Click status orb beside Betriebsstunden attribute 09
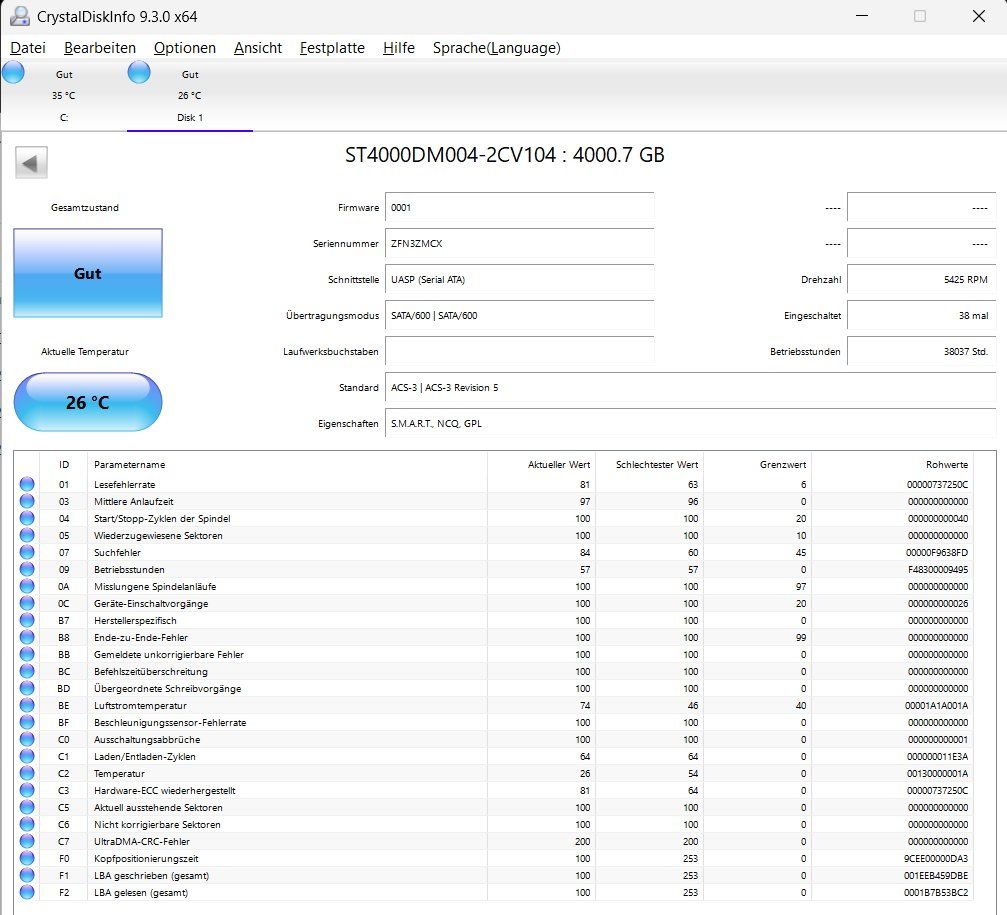The width and height of the screenshot is (1007, 915). point(27,570)
